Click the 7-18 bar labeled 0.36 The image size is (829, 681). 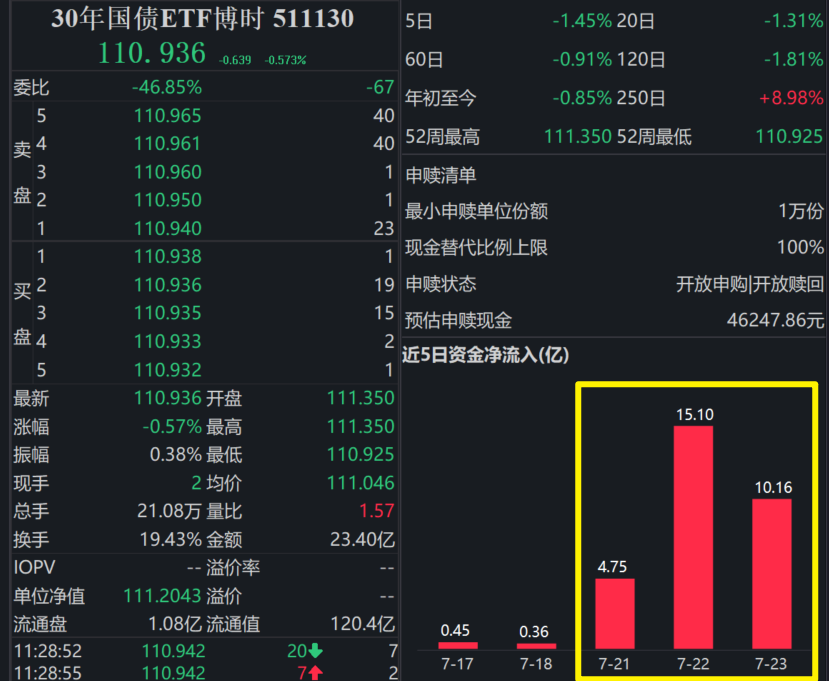pos(536,646)
